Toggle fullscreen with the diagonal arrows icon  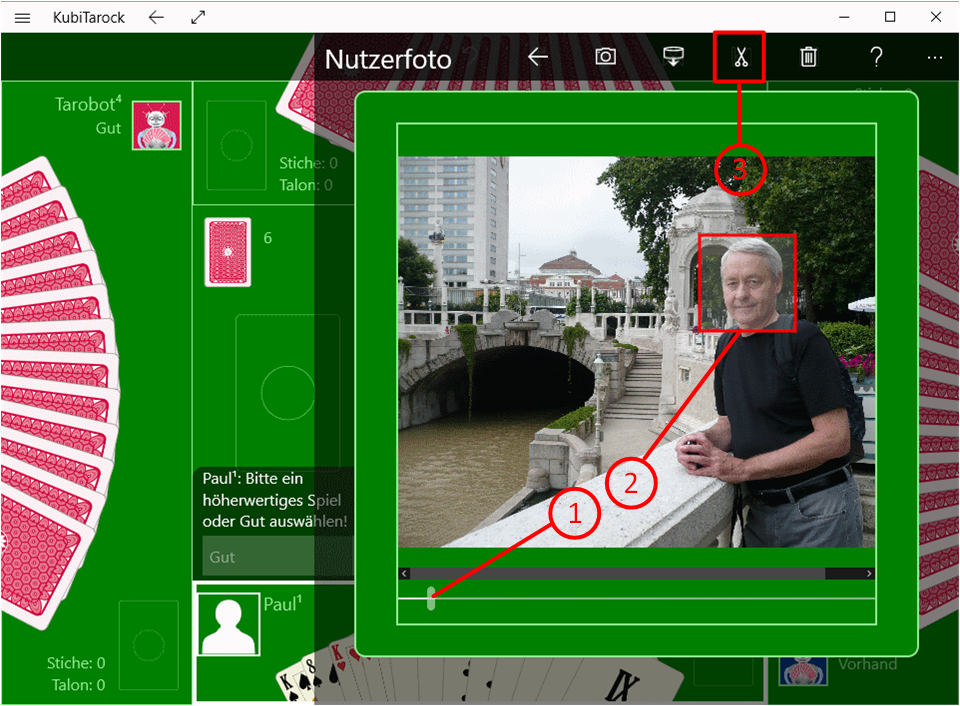tap(198, 17)
